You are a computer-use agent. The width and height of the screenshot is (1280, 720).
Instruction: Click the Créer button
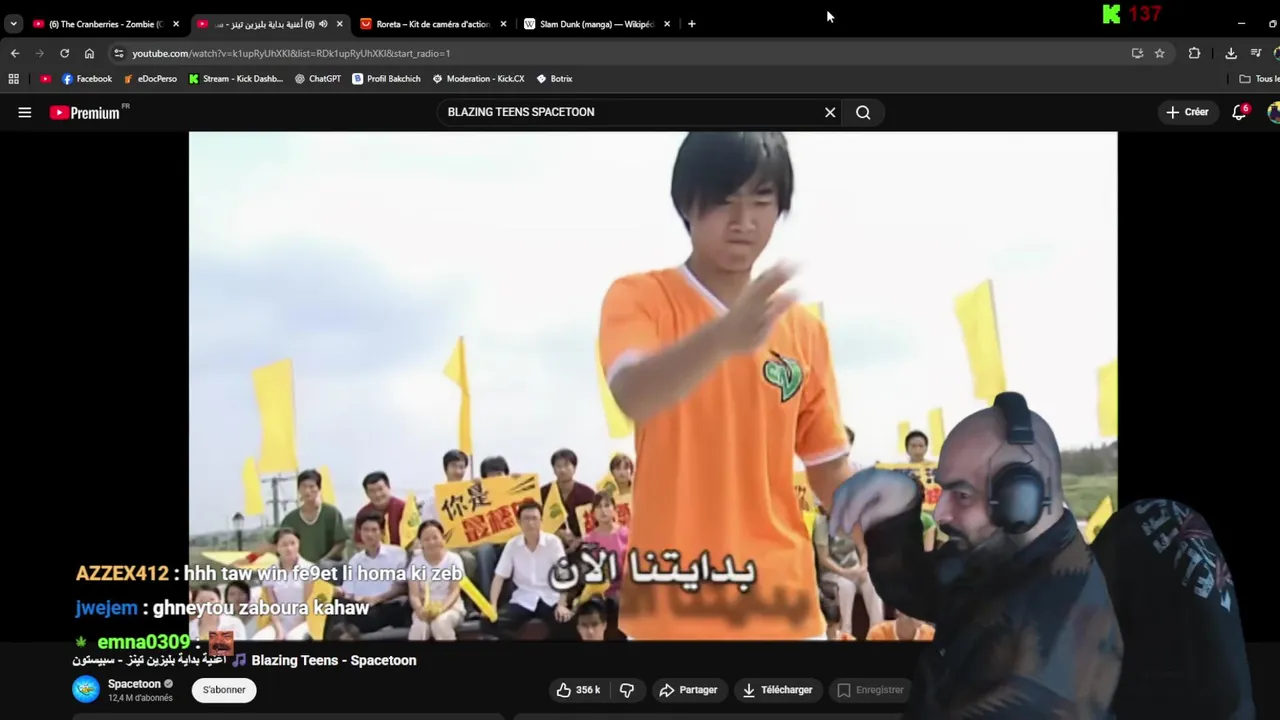[1187, 112]
